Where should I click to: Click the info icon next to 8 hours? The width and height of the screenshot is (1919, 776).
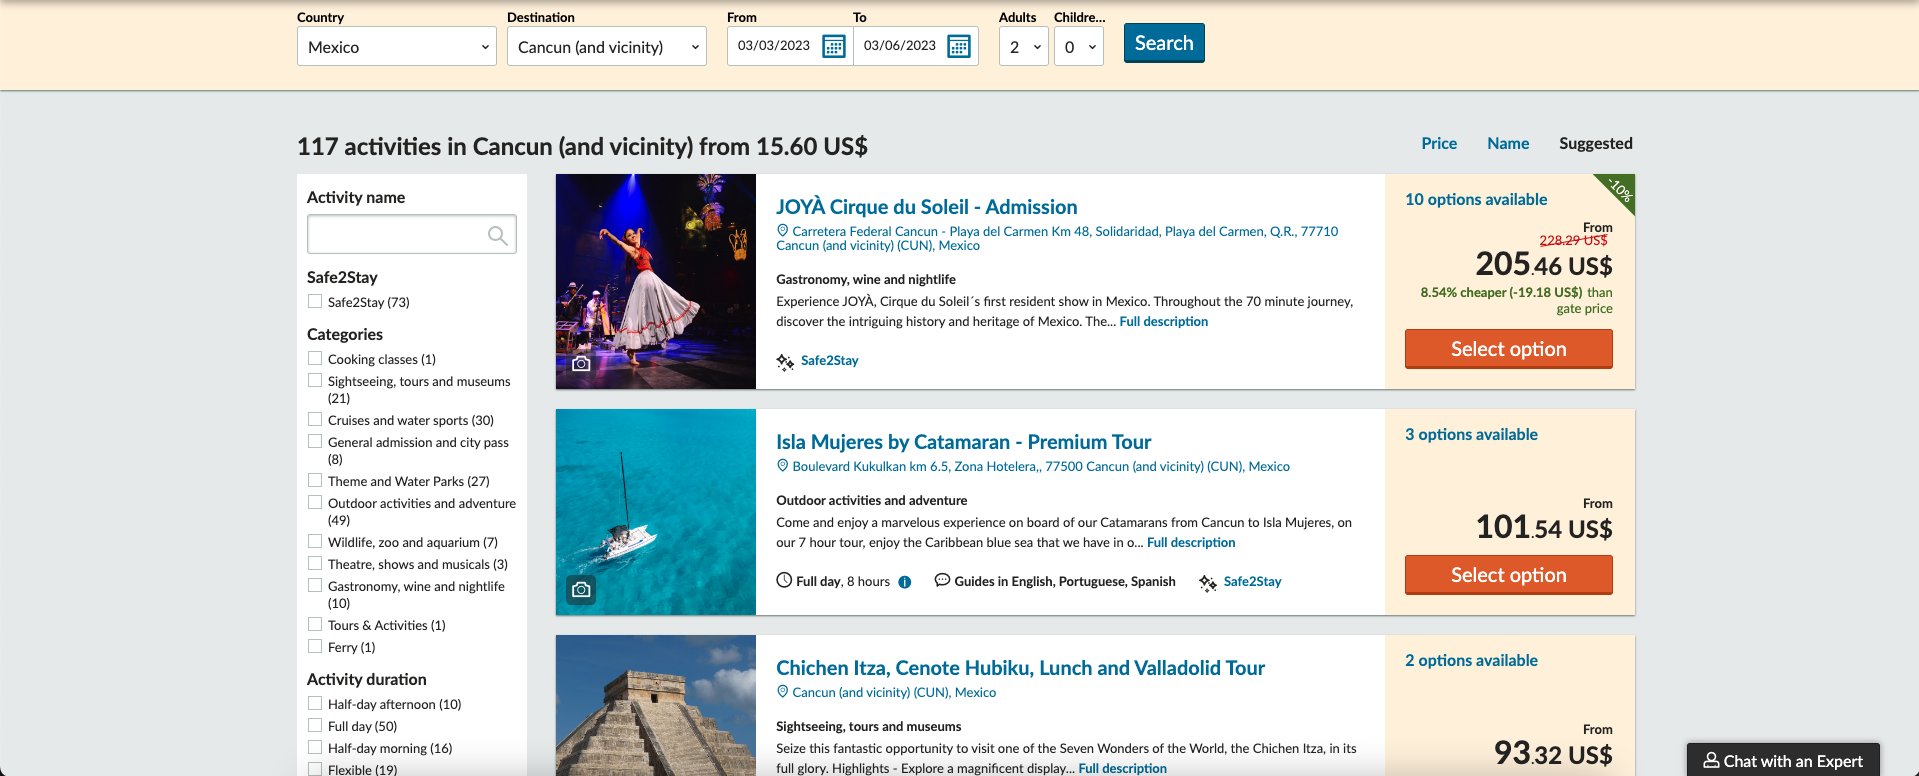coord(905,582)
